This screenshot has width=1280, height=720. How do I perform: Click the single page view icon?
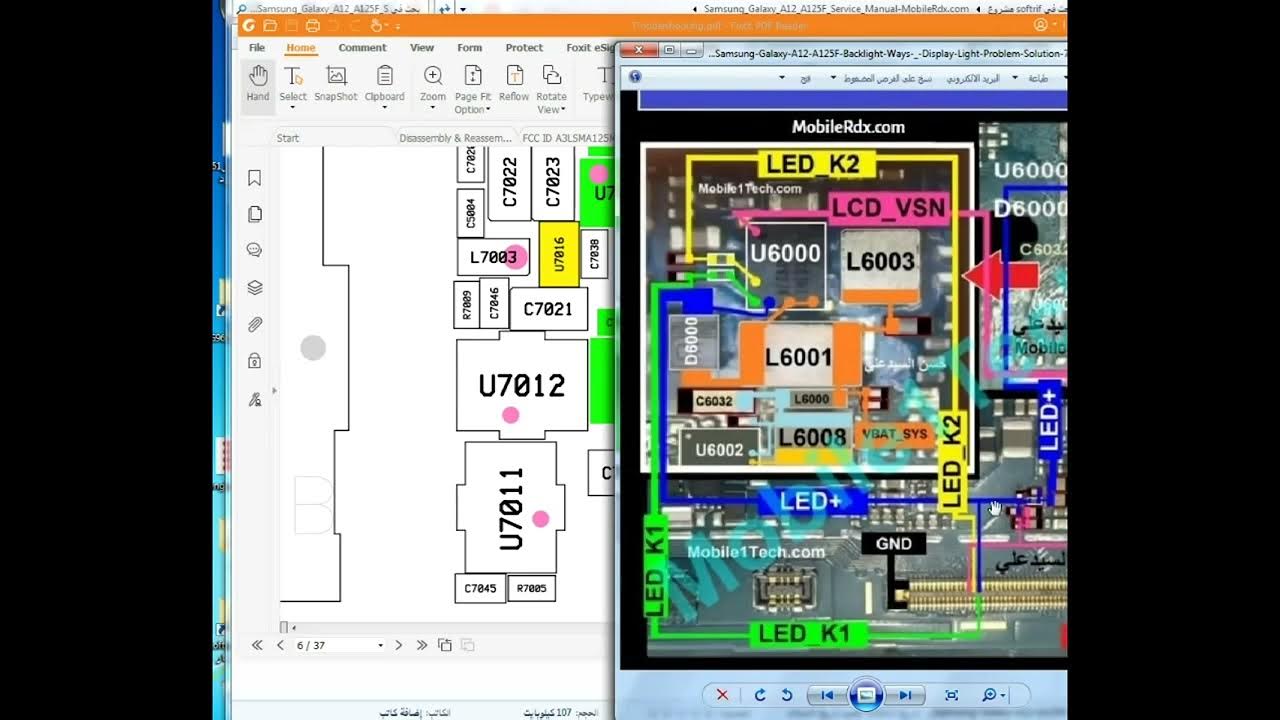[x=445, y=645]
